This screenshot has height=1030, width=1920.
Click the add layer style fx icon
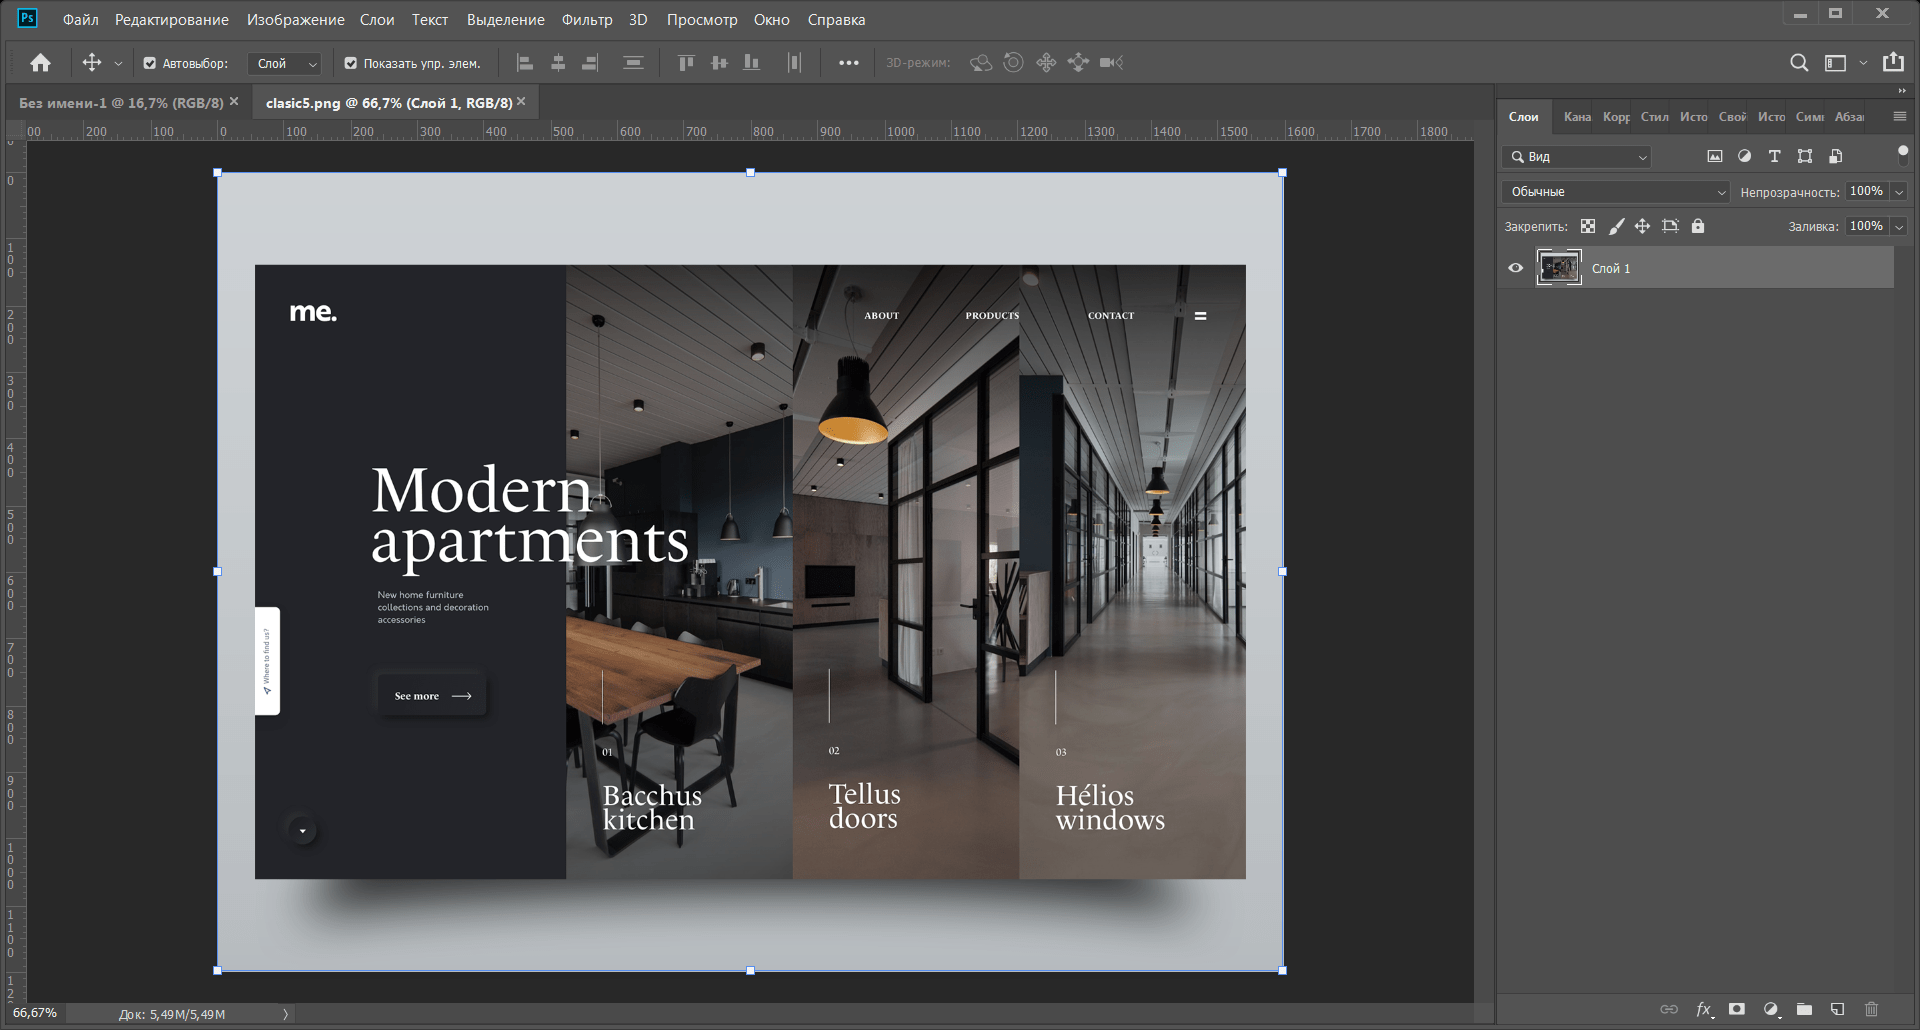[1704, 1009]
